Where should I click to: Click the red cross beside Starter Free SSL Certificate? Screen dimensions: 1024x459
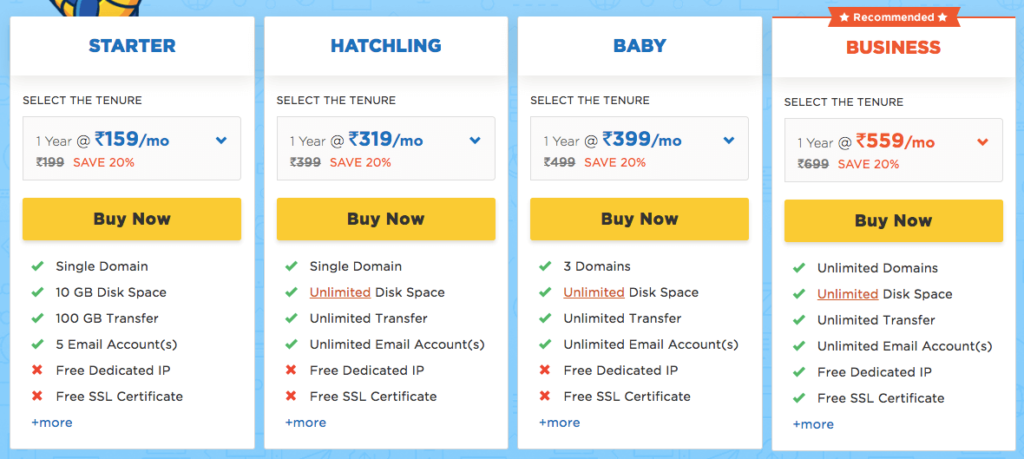37,396
